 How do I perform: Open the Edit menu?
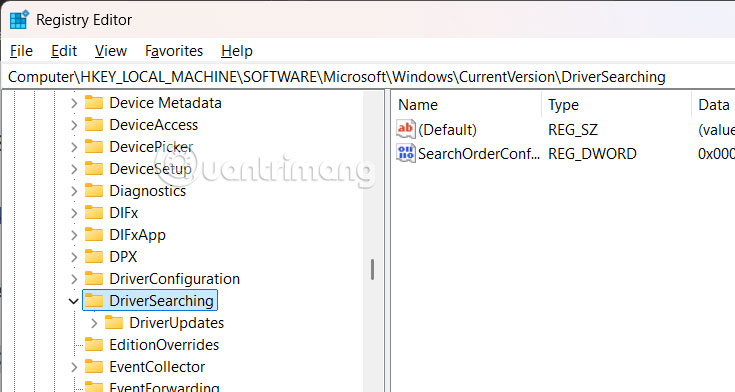coord(64,51)
